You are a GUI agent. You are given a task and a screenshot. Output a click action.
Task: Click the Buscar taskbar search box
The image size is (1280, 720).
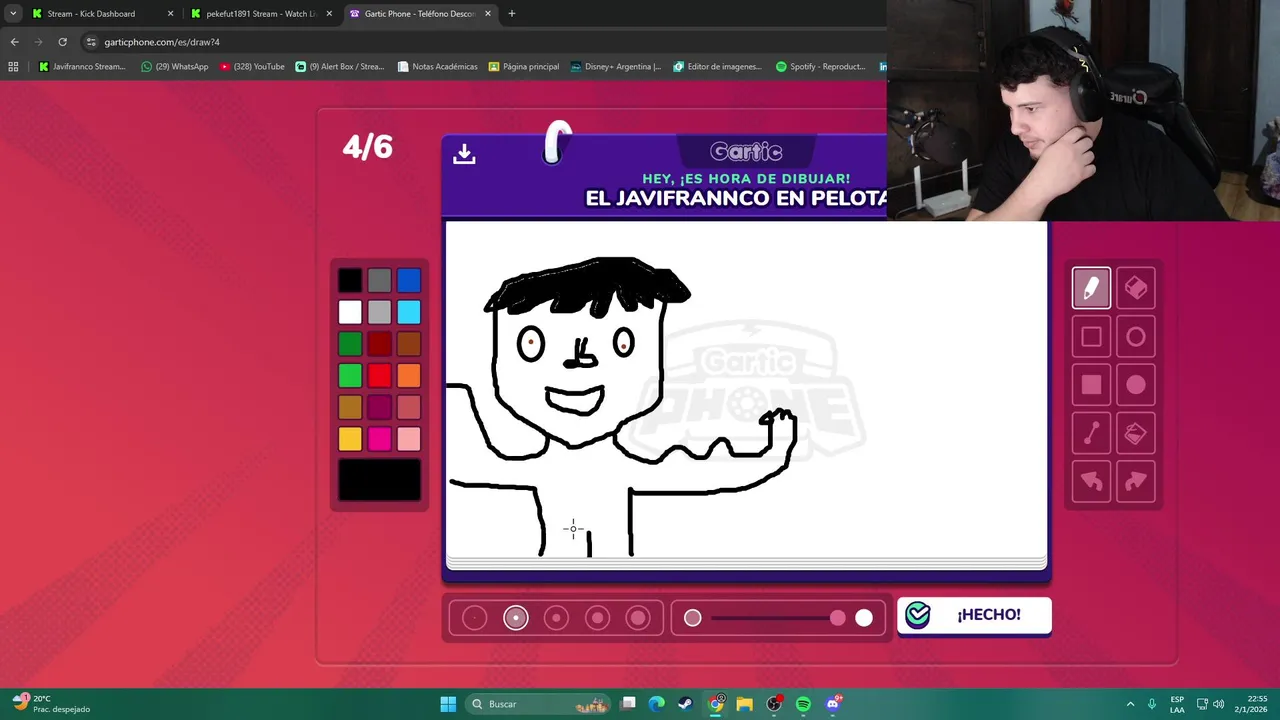click(538, 704)
